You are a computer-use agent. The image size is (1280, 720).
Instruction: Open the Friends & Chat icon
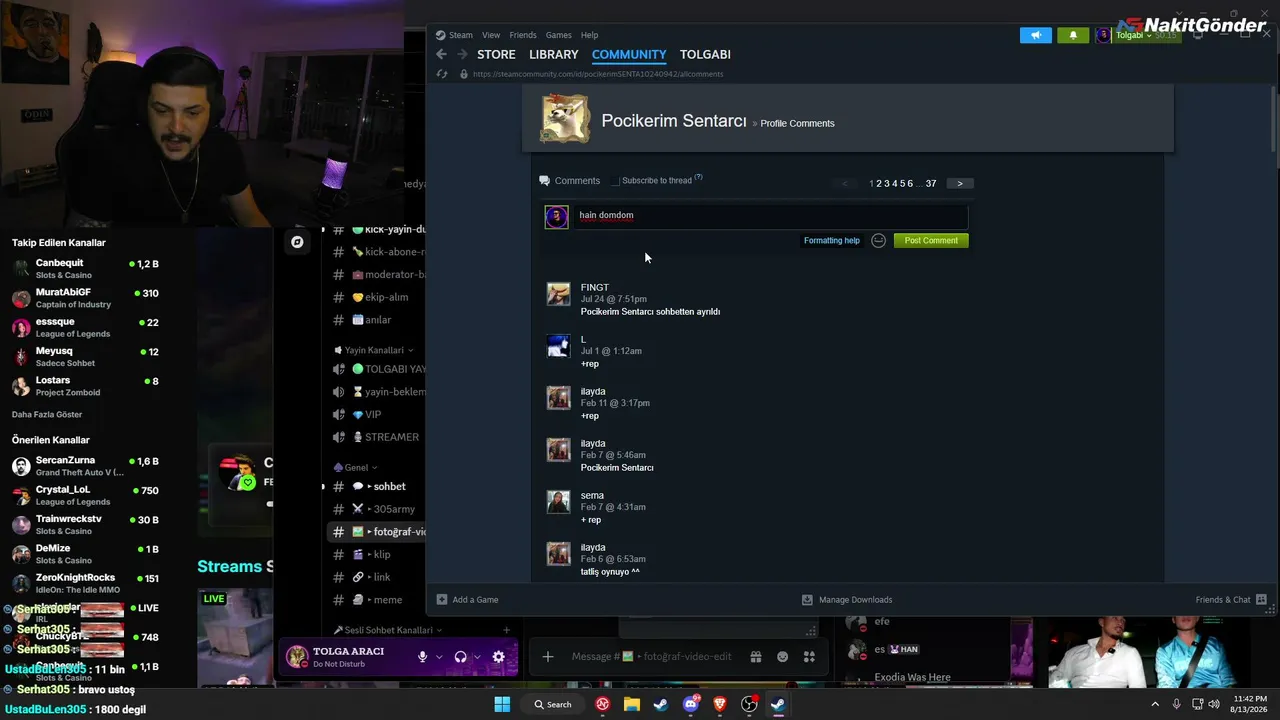coord(1261,600)
